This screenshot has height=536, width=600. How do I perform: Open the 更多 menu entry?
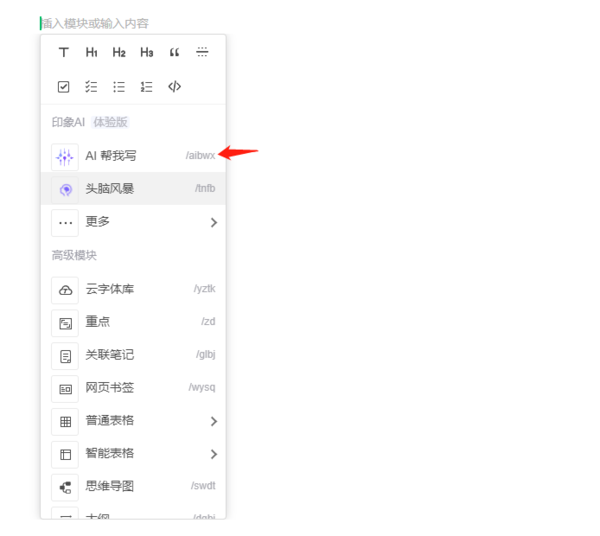tap(133, 222)
